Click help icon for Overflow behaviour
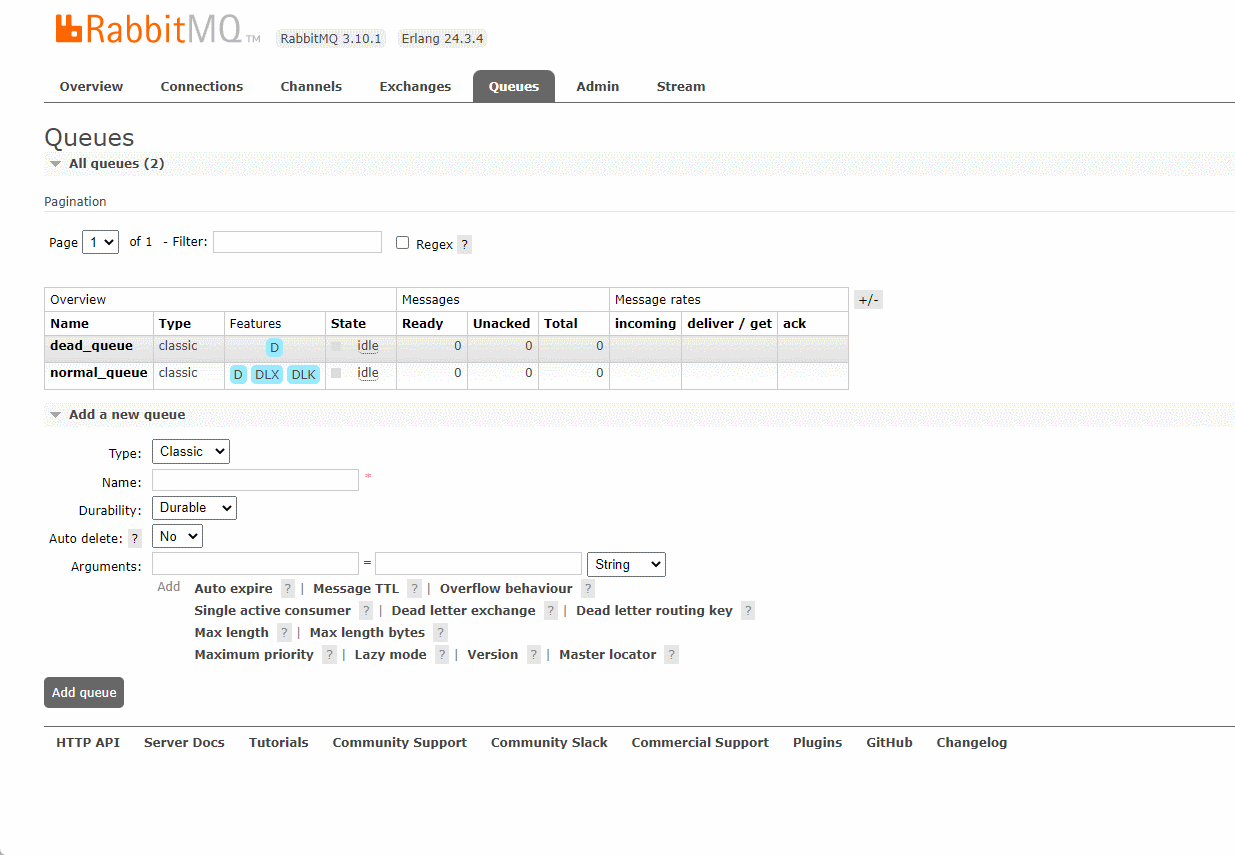This screenshot has height=855, width=1235. pyautogui.click(x=588, y=588)
